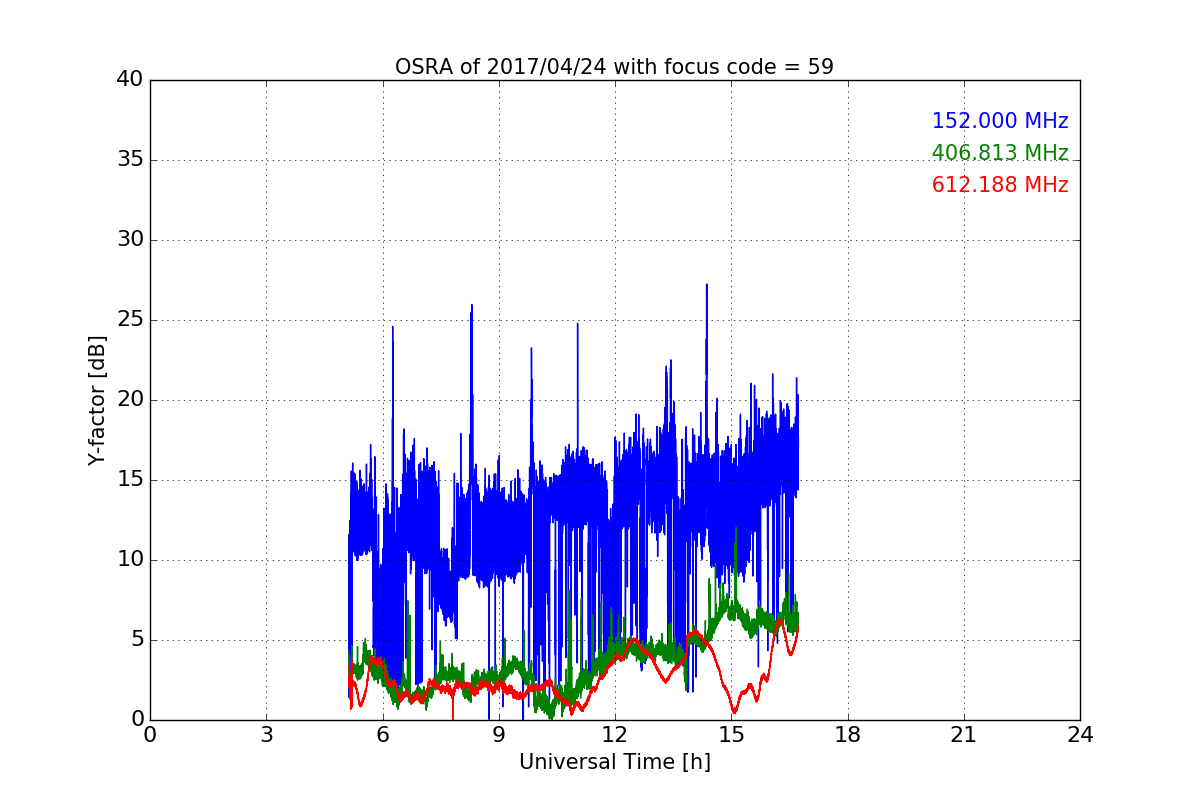1200x800 pixels.
Task: Click the y-axis tick label 20
Action: click(x=130, y=400)
